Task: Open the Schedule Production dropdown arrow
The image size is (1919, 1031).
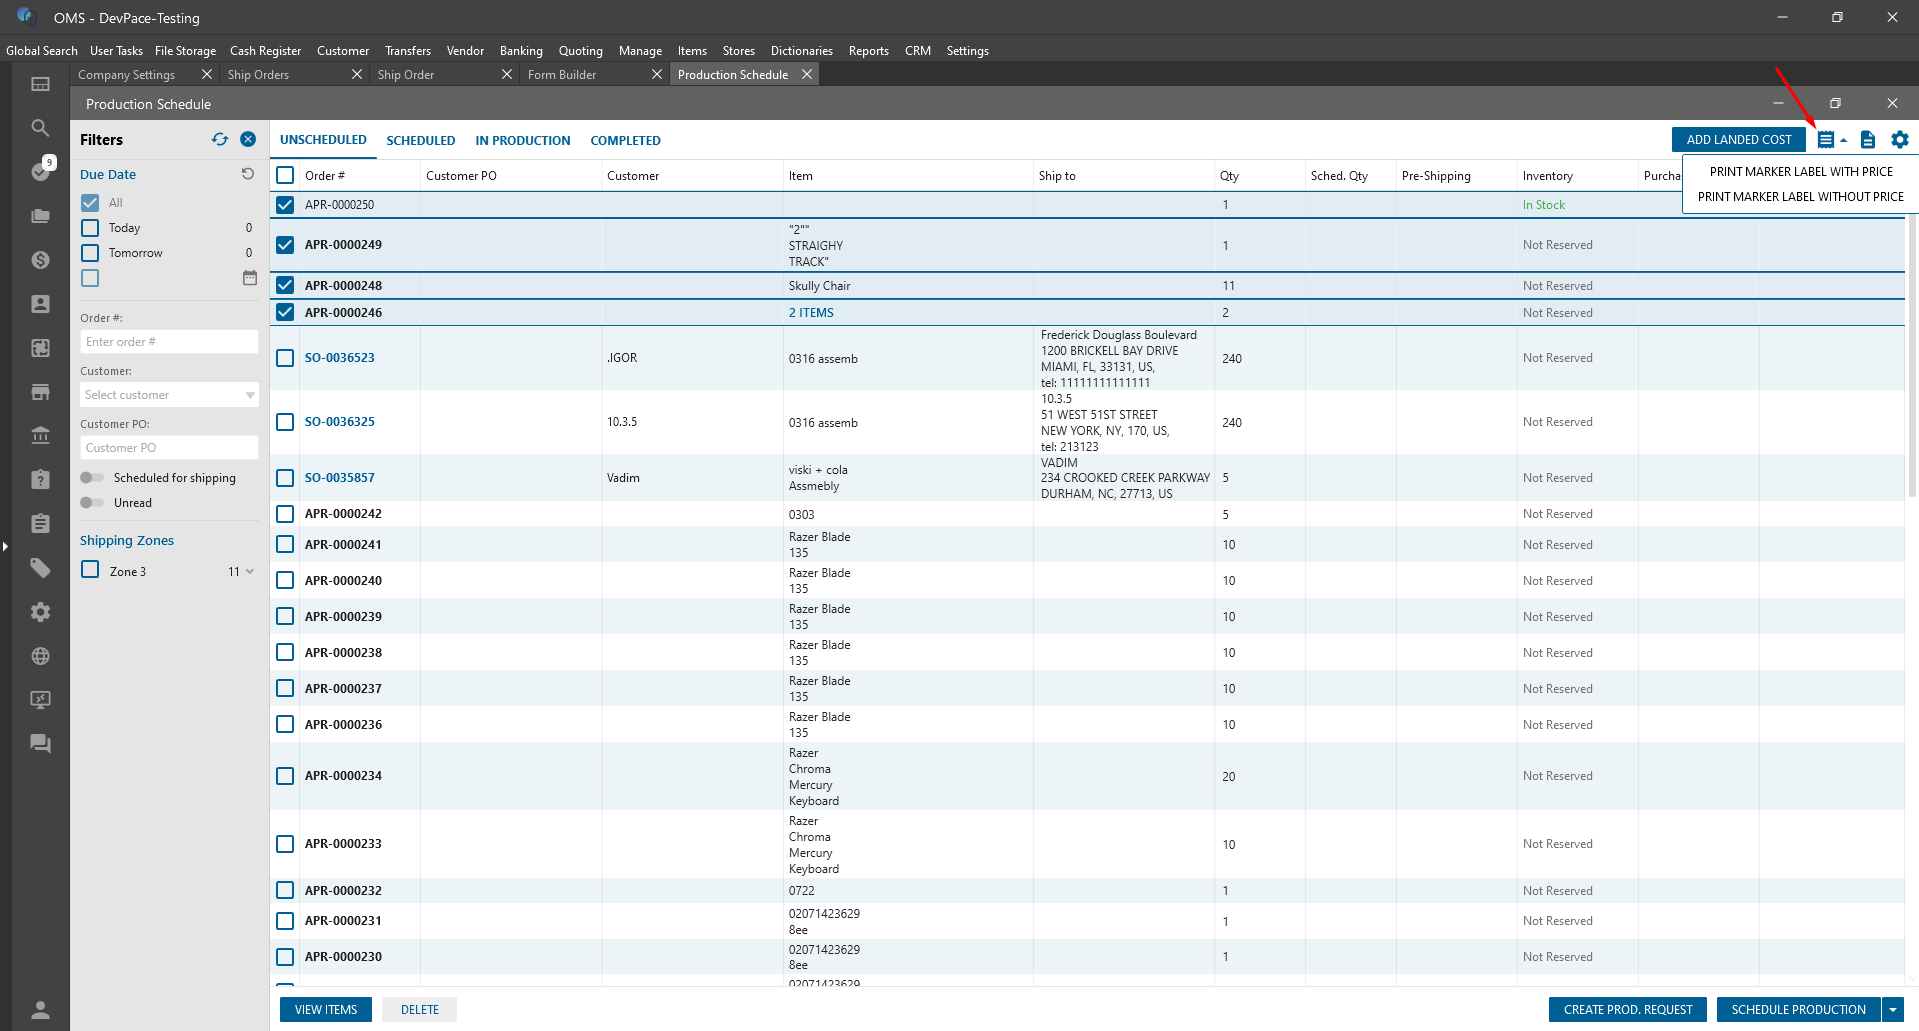Action: [x=1893, y=1010]
